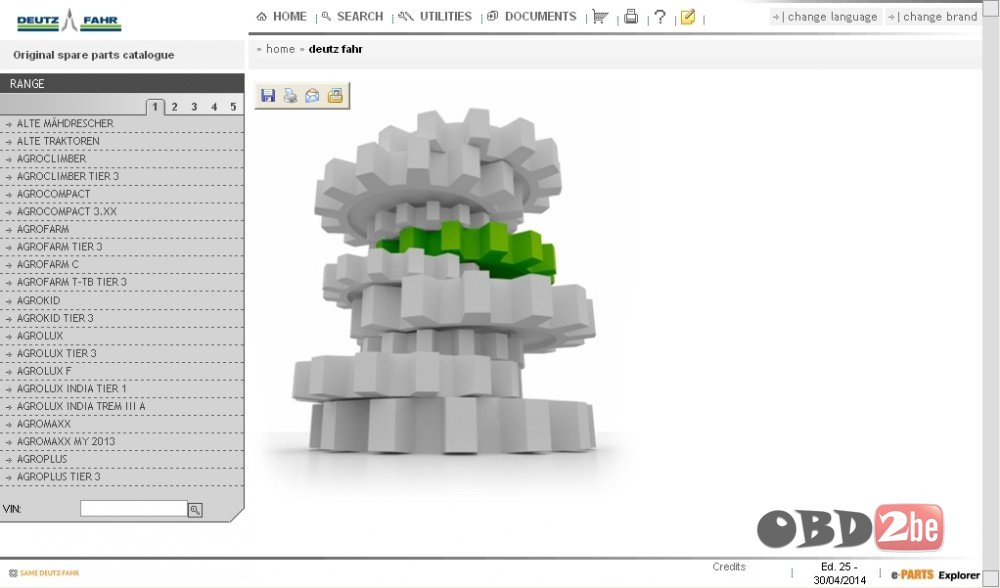Click the change language link
Screen dimensions: 1000x588
pyautogui.click(x=827, y=17)
